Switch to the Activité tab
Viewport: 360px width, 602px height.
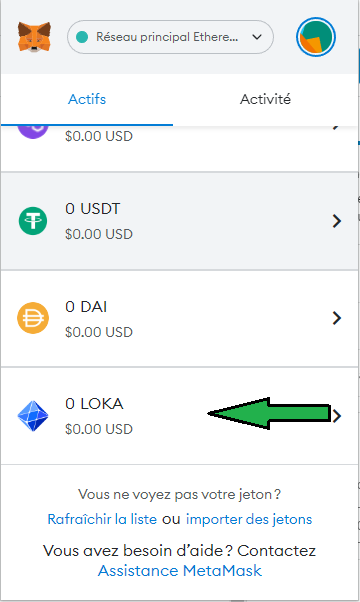(x=265, y=99)
